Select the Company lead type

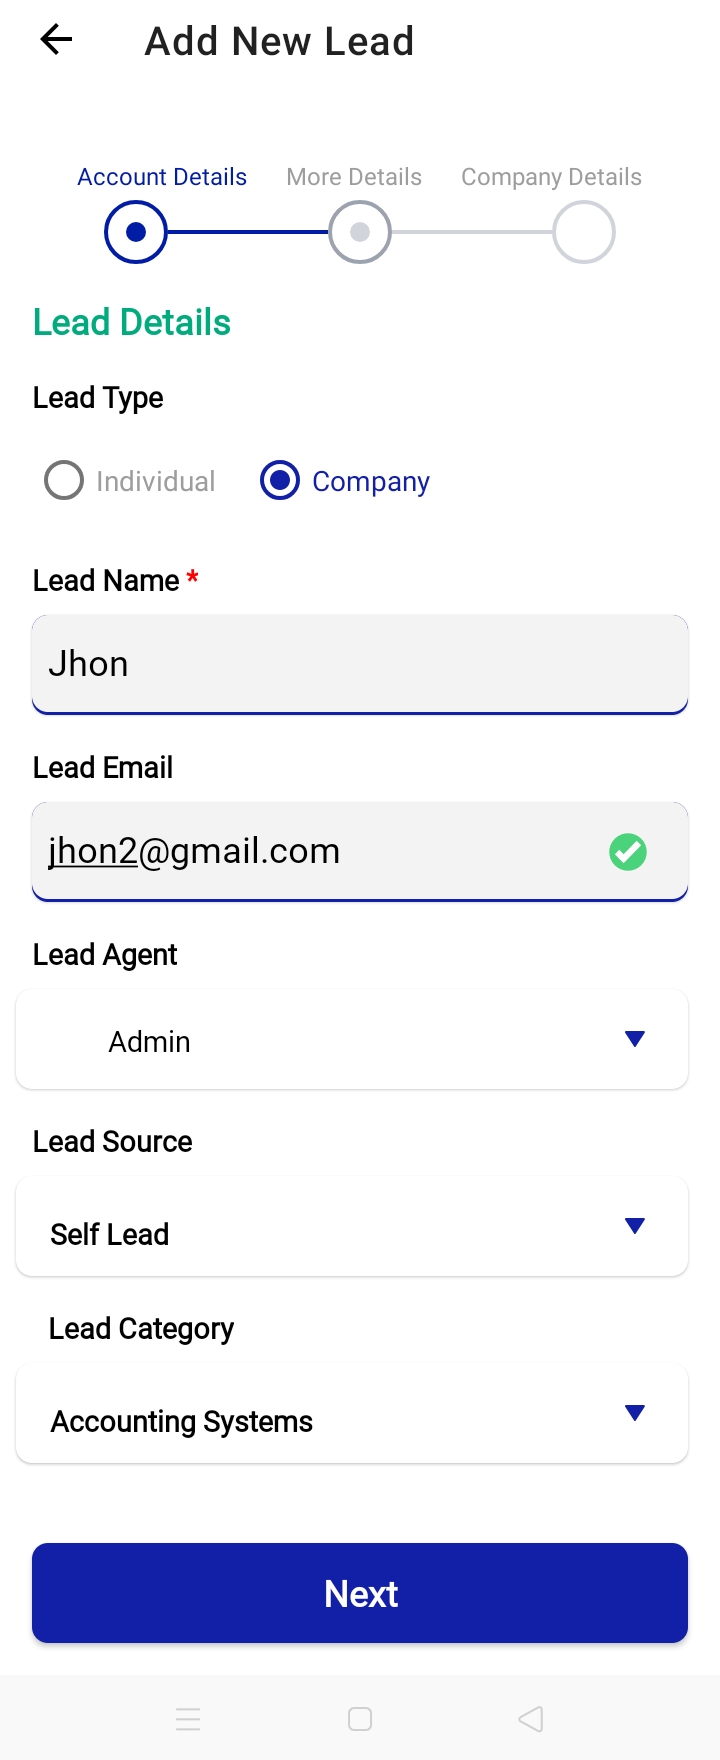[344, 481]
